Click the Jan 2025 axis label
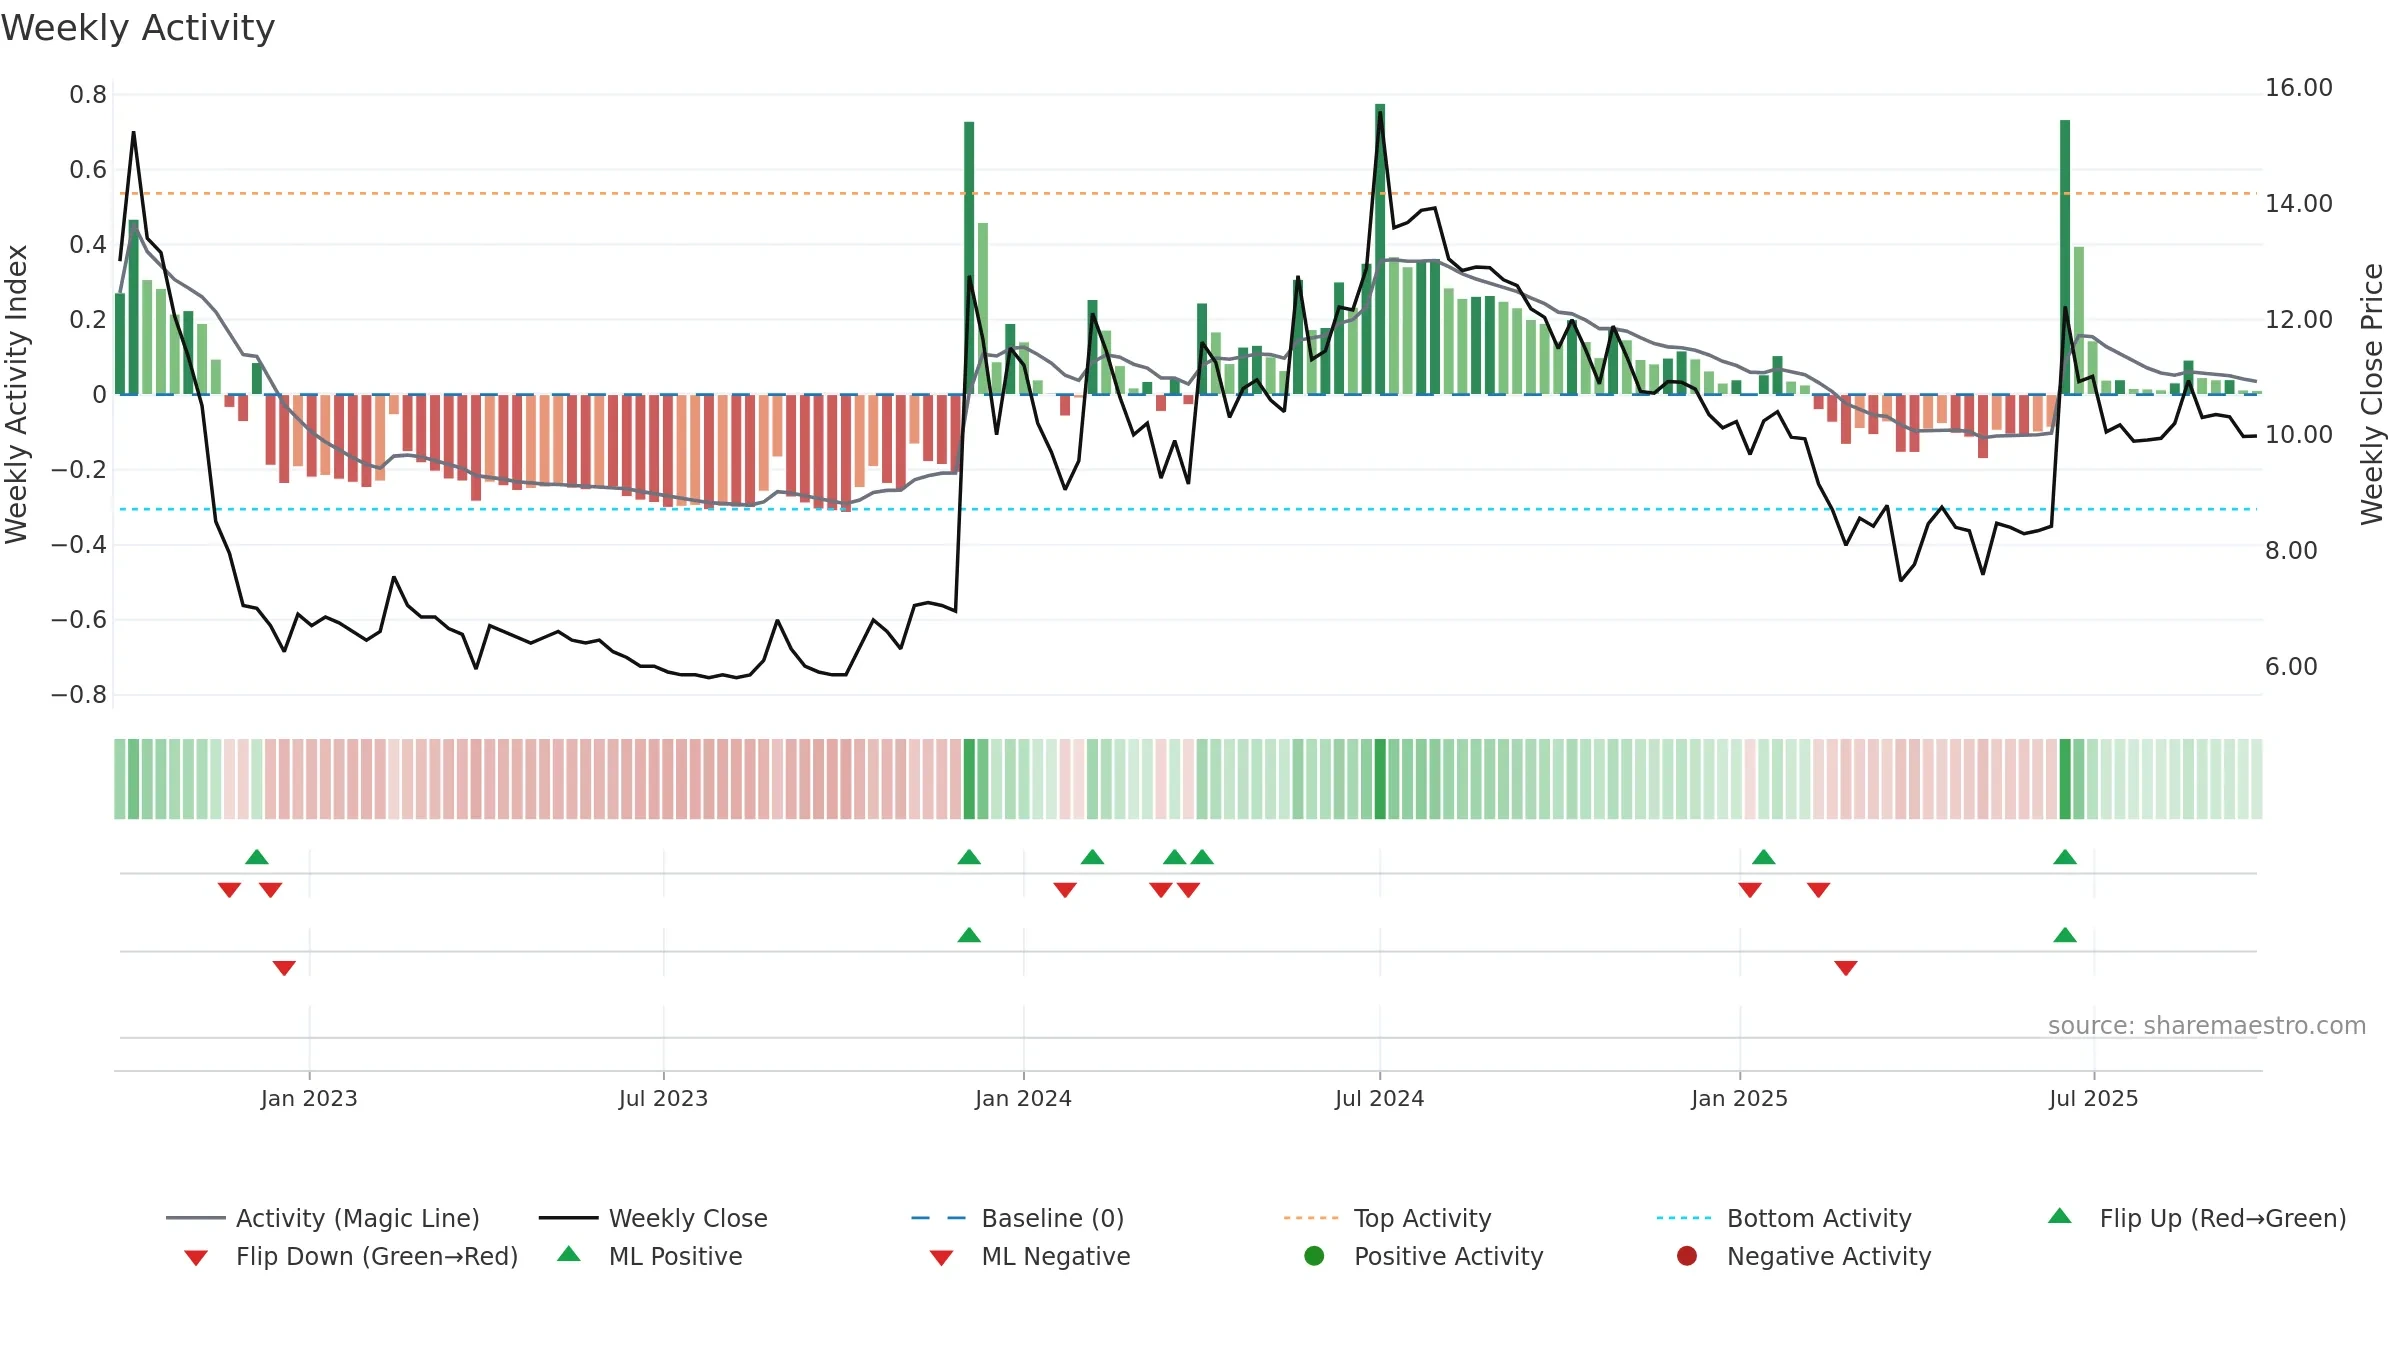Screen dimensions: 2400x1350 point(1739,1098)
